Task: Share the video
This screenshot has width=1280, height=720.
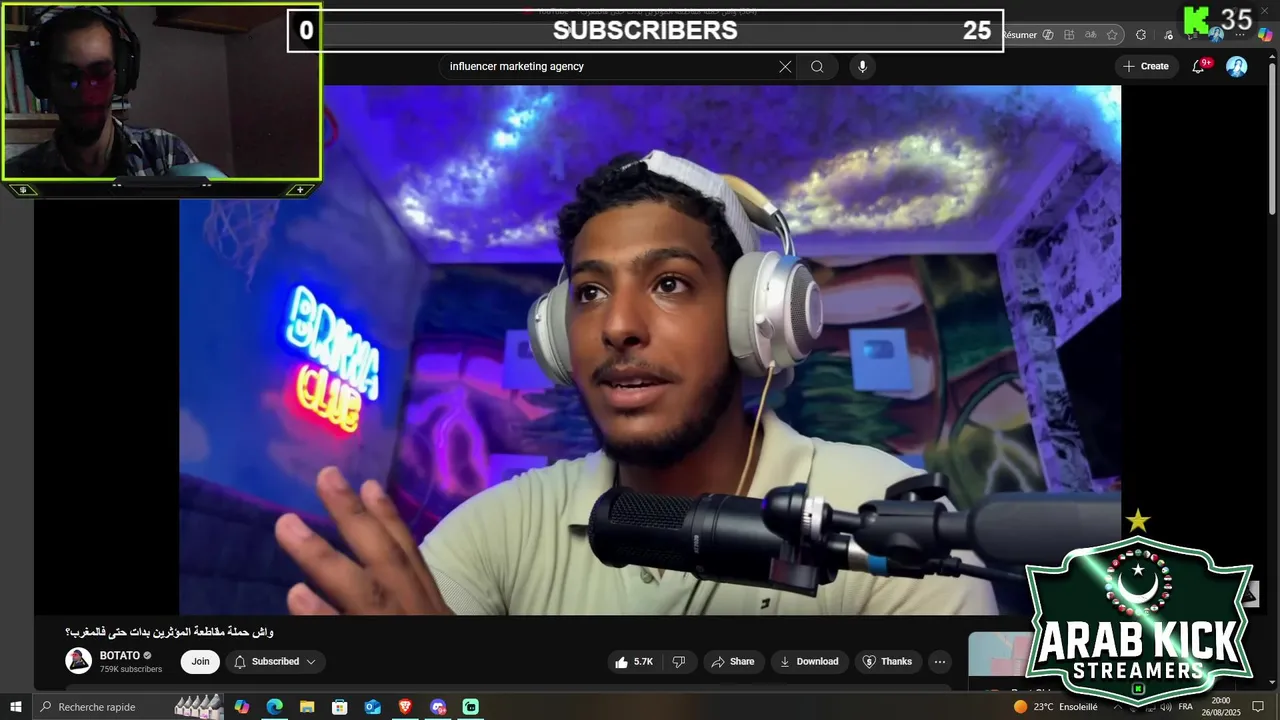Action: [732, 661]
